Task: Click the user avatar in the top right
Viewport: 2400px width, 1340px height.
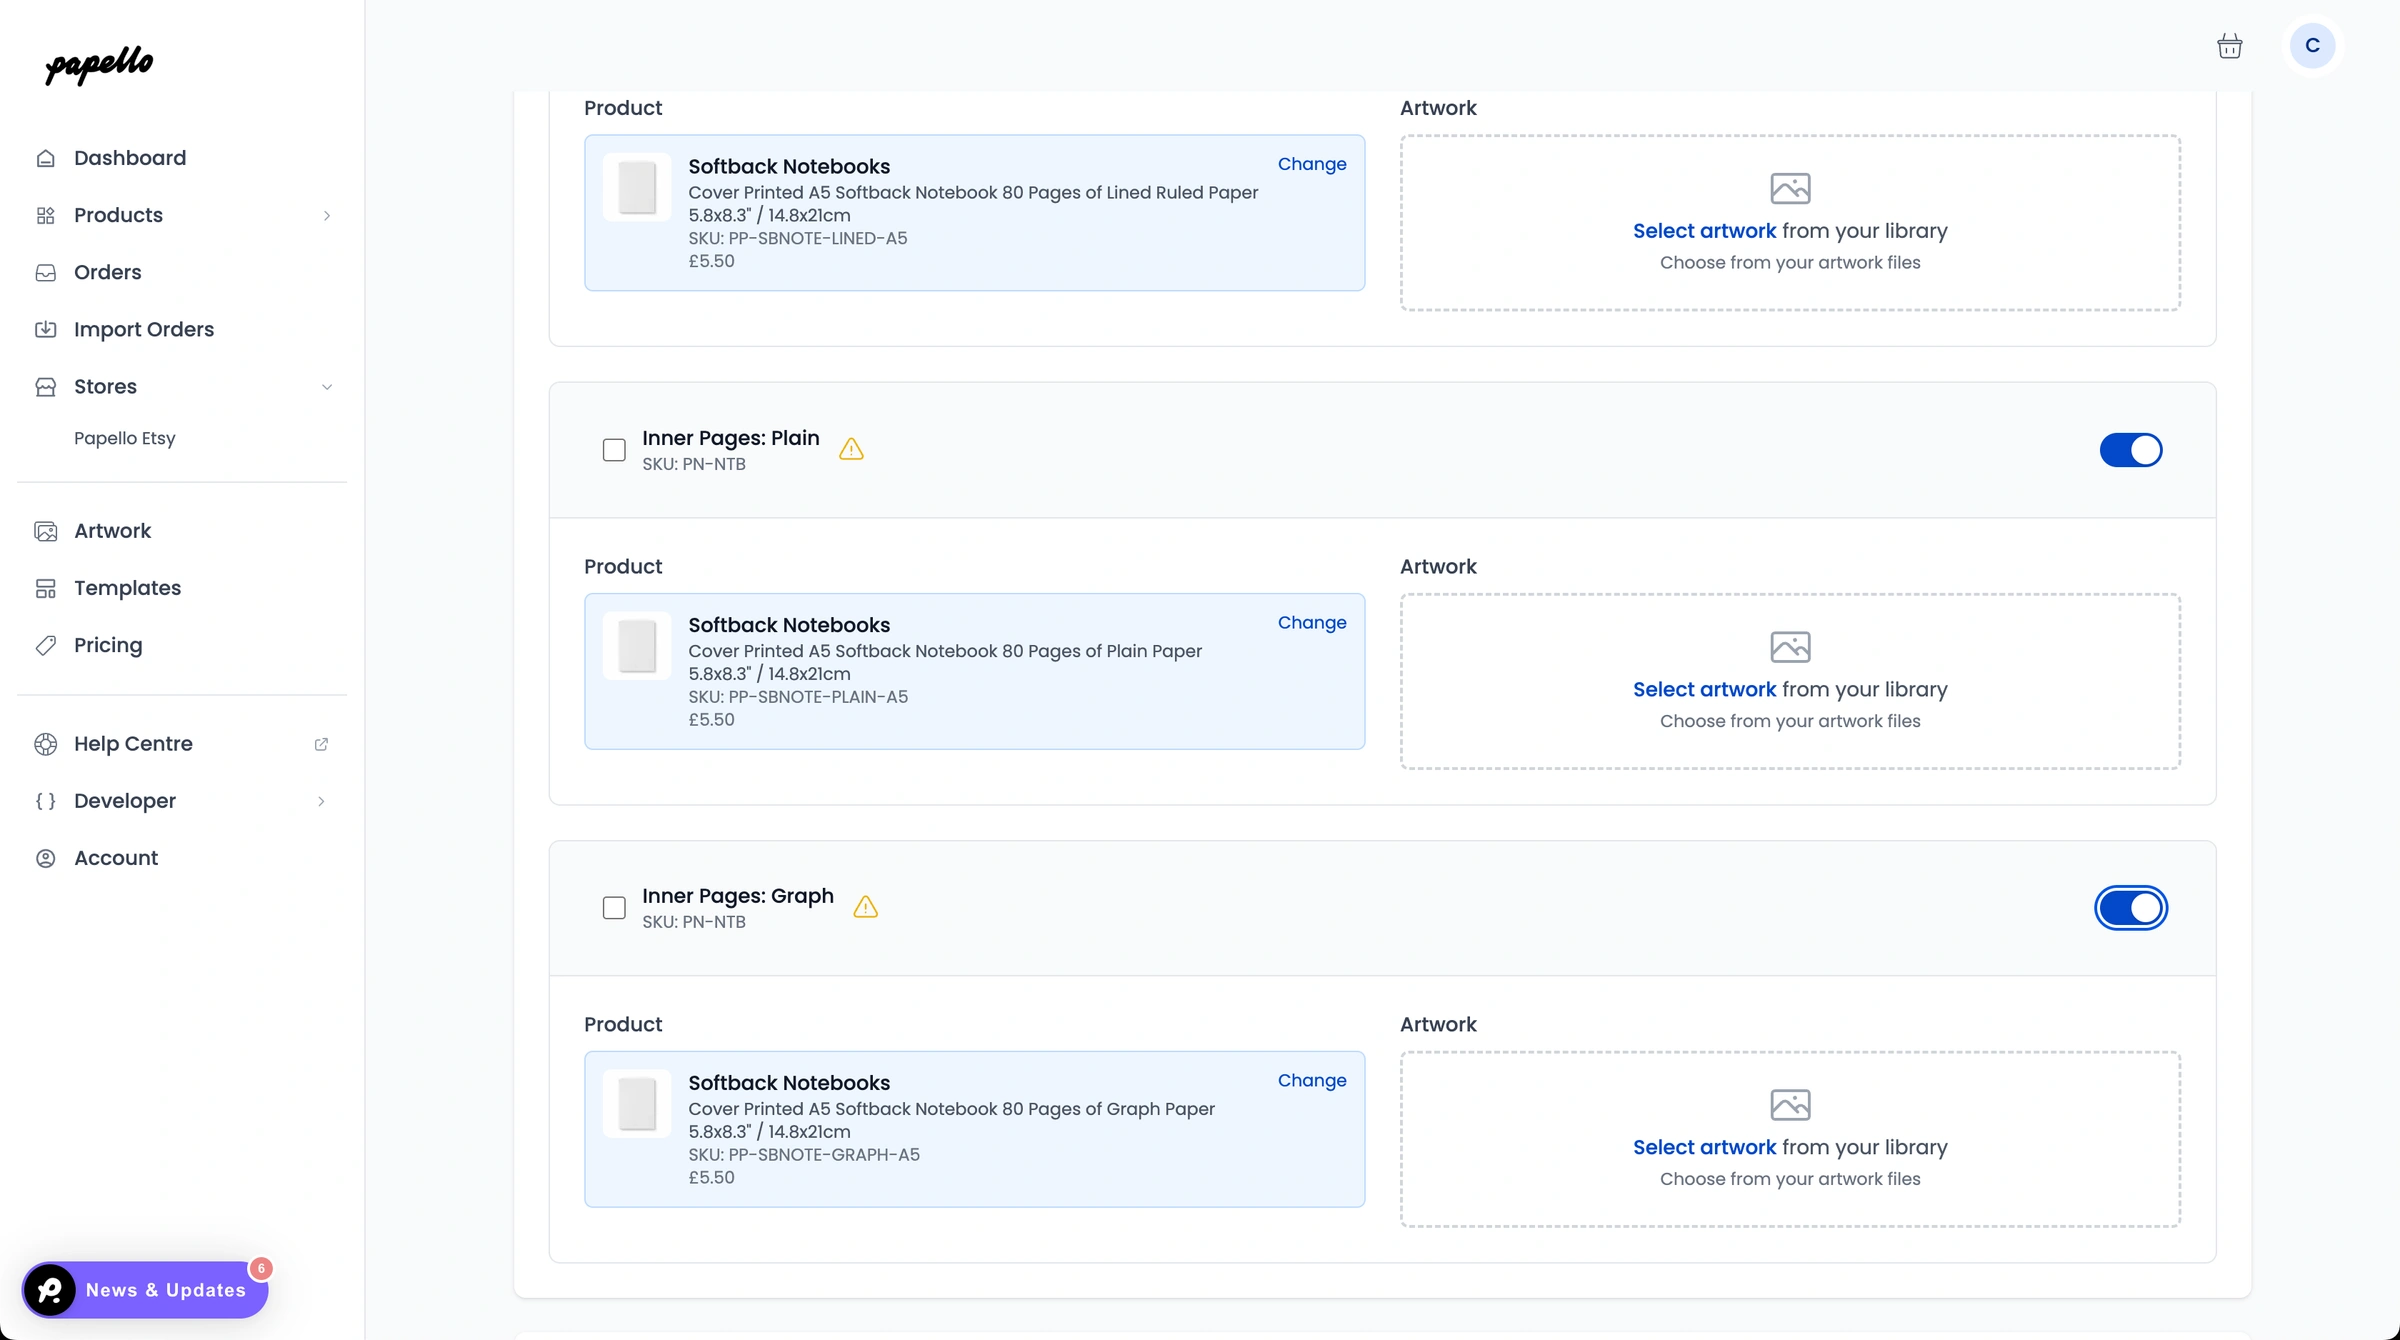Action: pyautogui.click(x=2312, y=45)
